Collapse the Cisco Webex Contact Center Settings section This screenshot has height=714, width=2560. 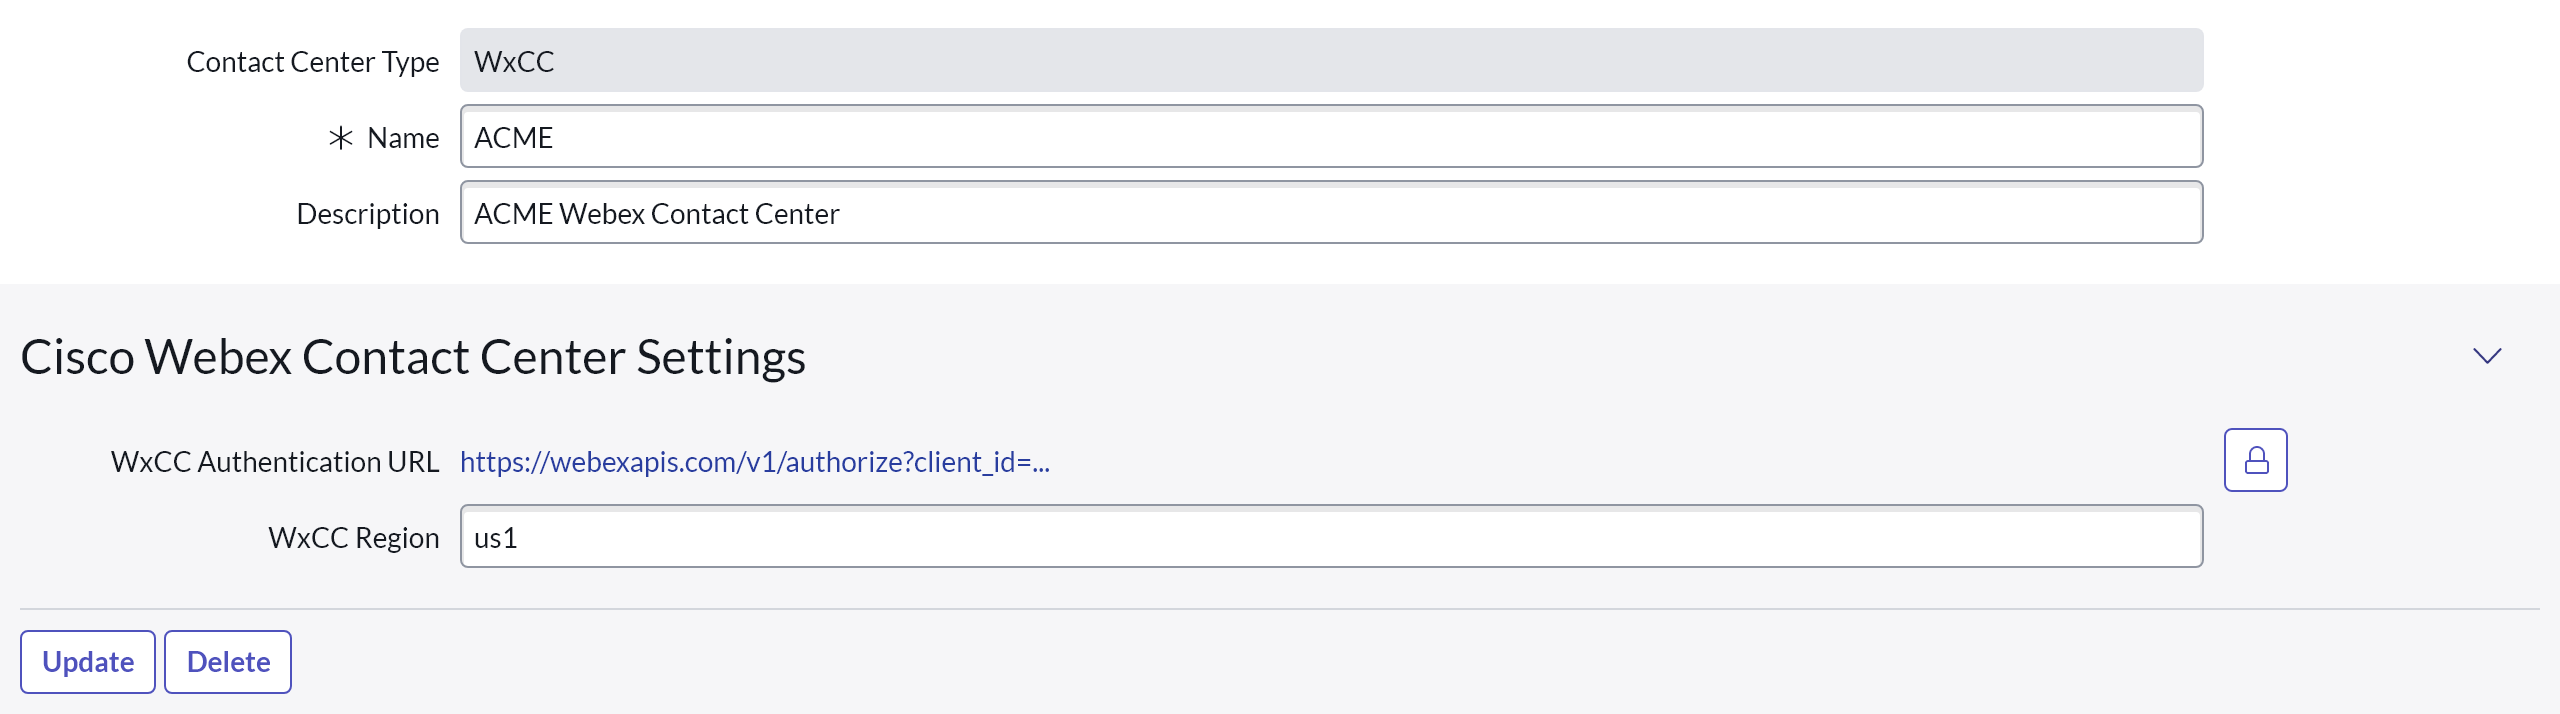(2486, 356)
